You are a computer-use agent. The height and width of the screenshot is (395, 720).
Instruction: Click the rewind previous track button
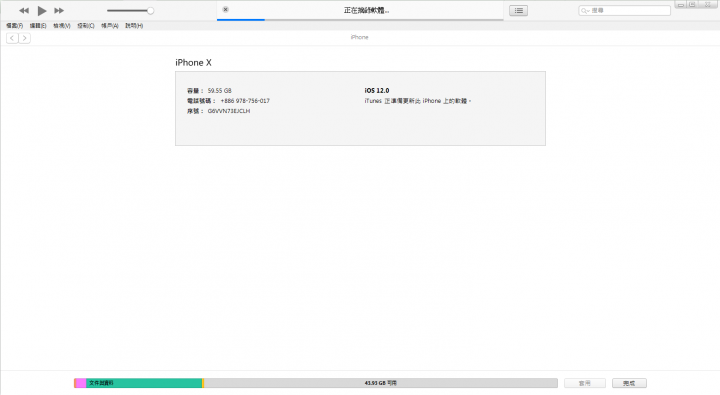[24, 11]
